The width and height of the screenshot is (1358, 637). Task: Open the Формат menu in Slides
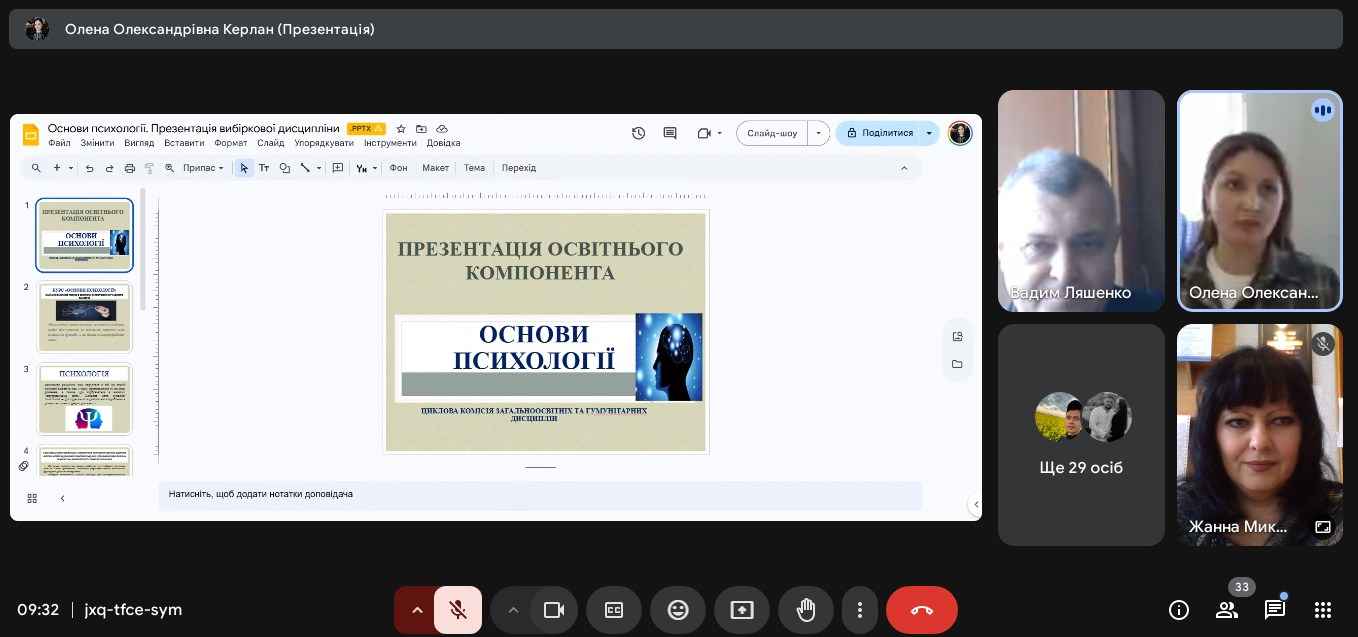(230, 143)
